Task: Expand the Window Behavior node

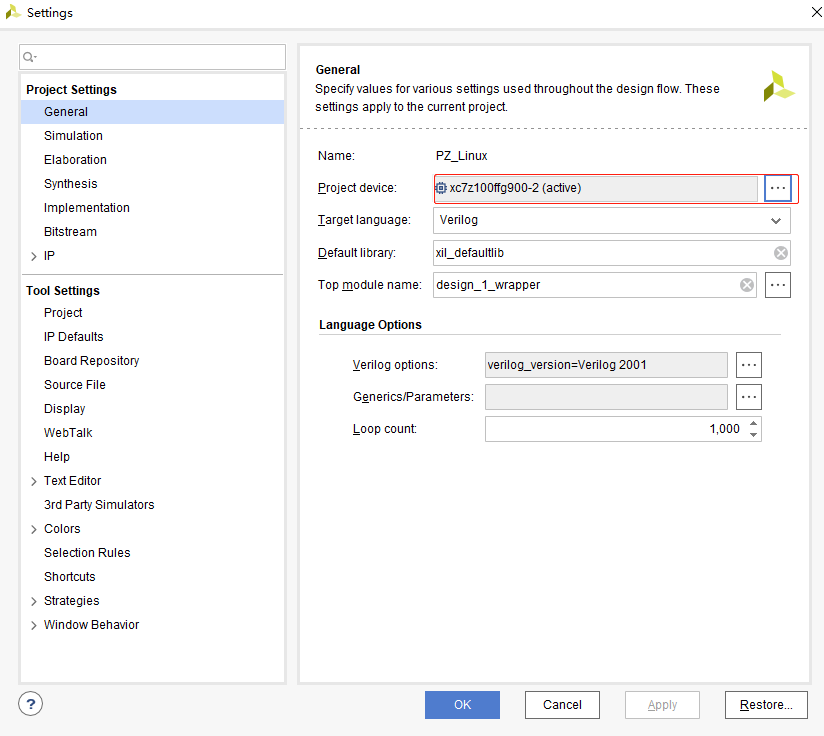Action: click(34, 625)
